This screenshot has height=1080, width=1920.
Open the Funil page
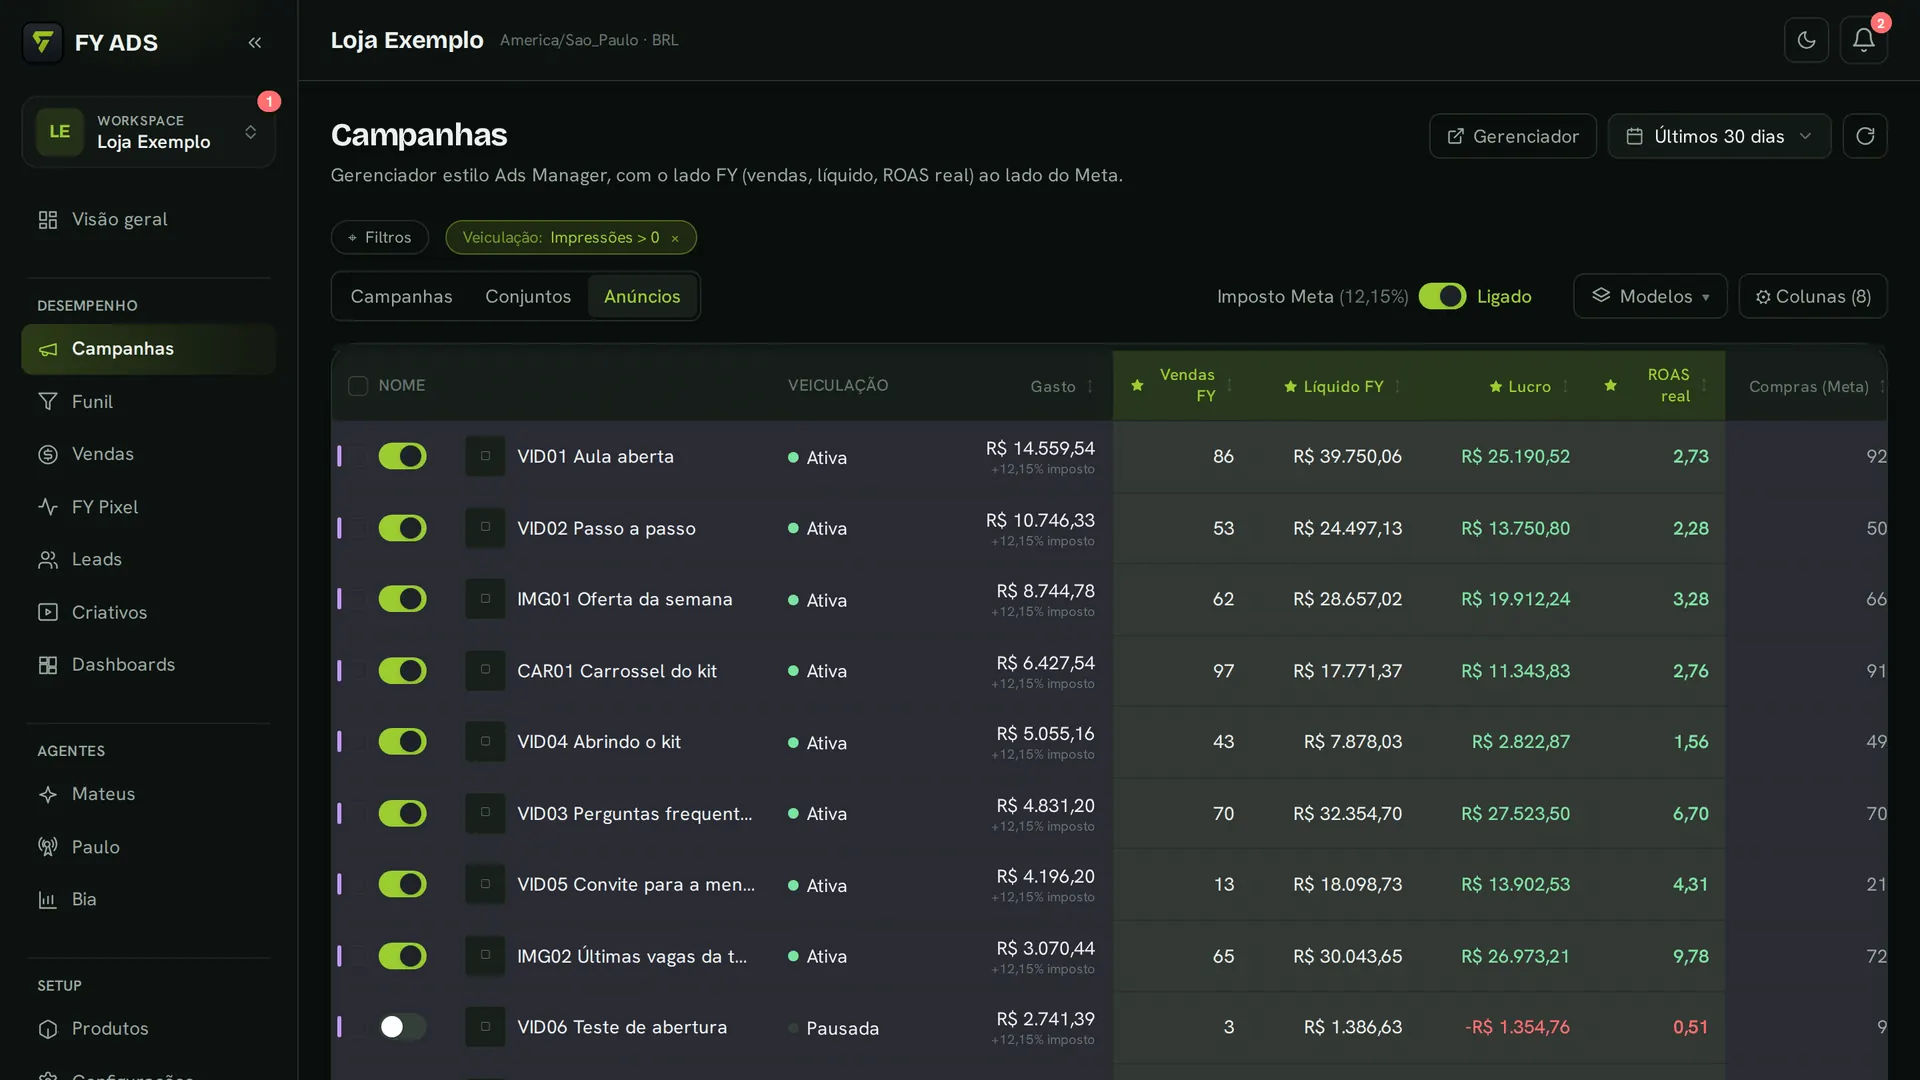pos(148,401)
